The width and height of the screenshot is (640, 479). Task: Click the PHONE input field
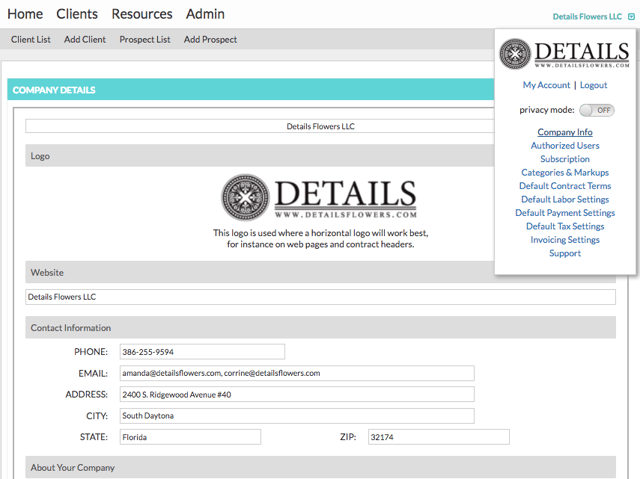(x=202, y=352)
